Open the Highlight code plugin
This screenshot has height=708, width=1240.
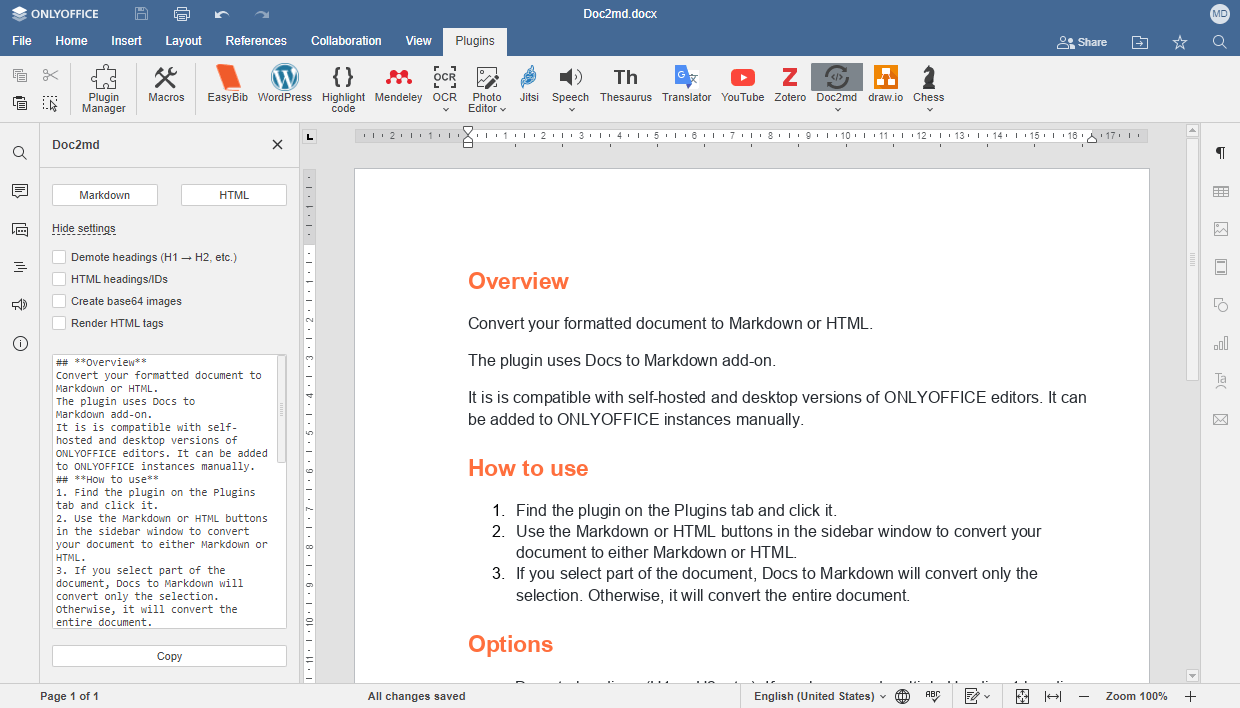(x=343, y=89)
